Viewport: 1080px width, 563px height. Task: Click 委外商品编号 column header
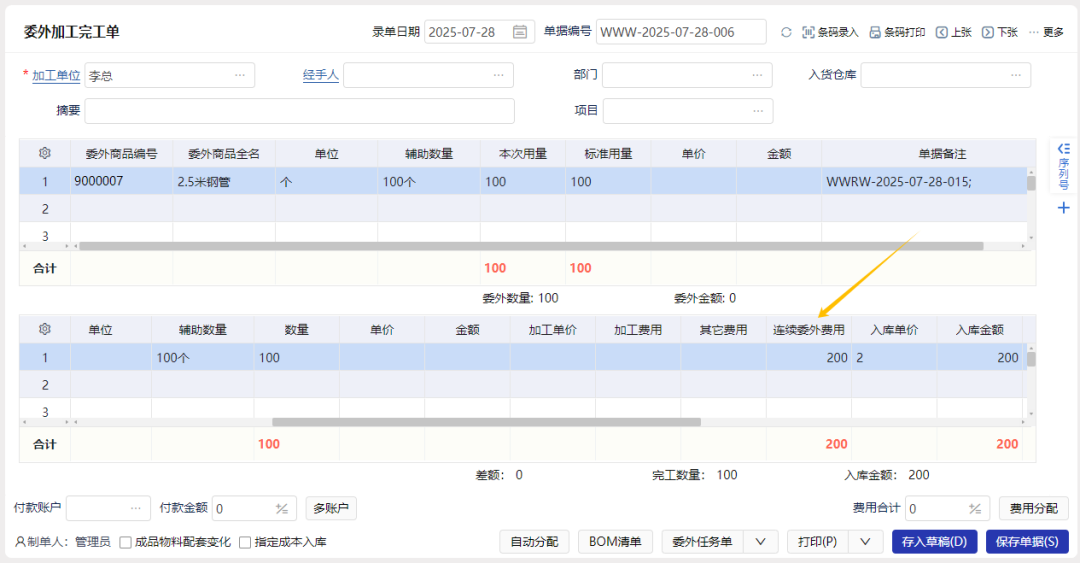(x=121, y=154)
